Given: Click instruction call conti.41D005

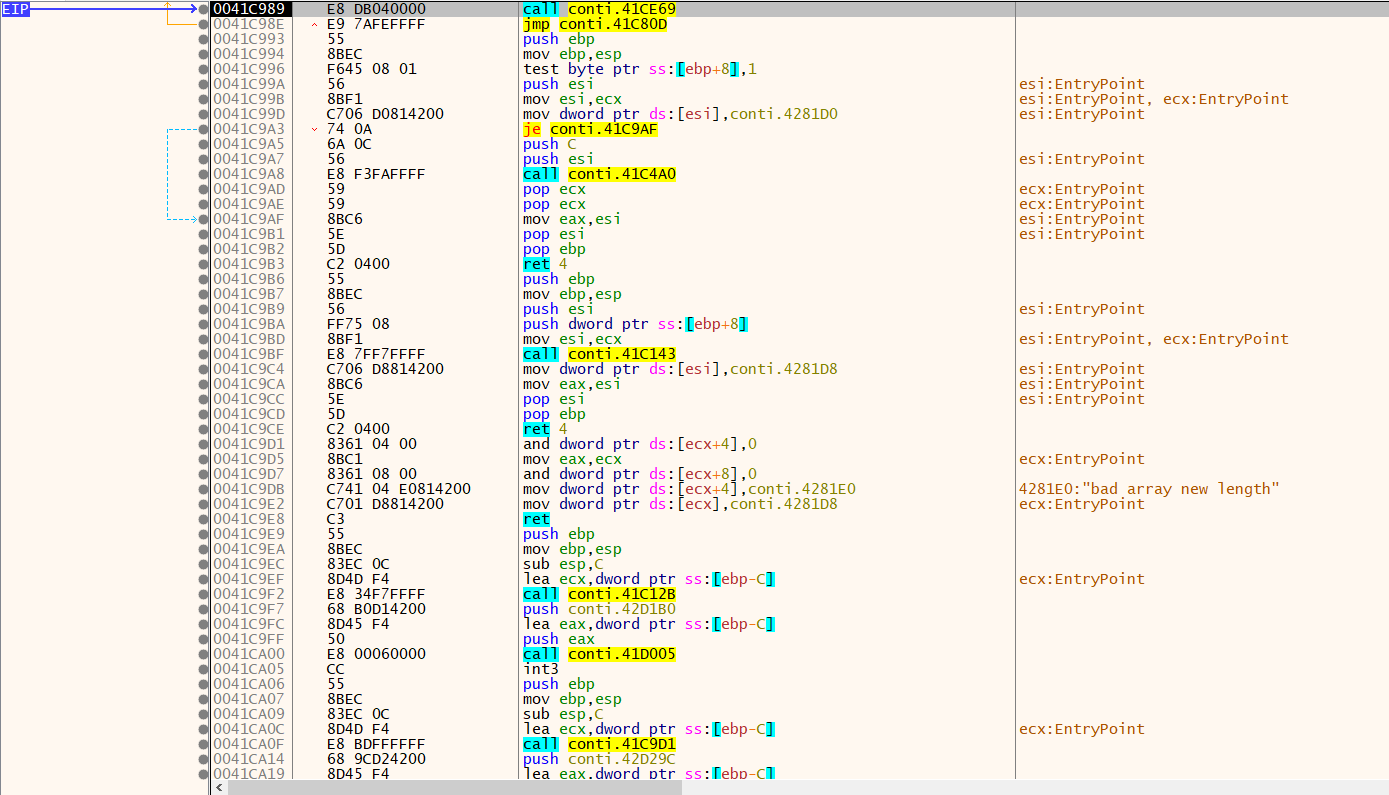Looking at the screenshot, I should pyautogui.click(x=599, y=654).
